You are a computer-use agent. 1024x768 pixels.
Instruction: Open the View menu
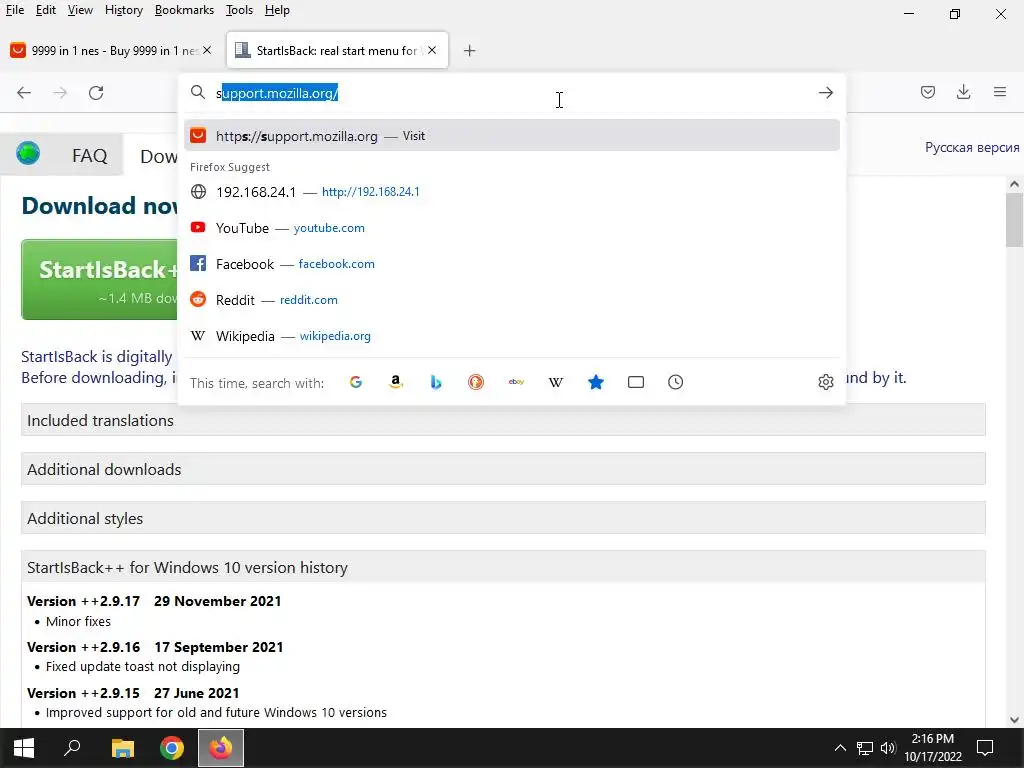[80, 10]
